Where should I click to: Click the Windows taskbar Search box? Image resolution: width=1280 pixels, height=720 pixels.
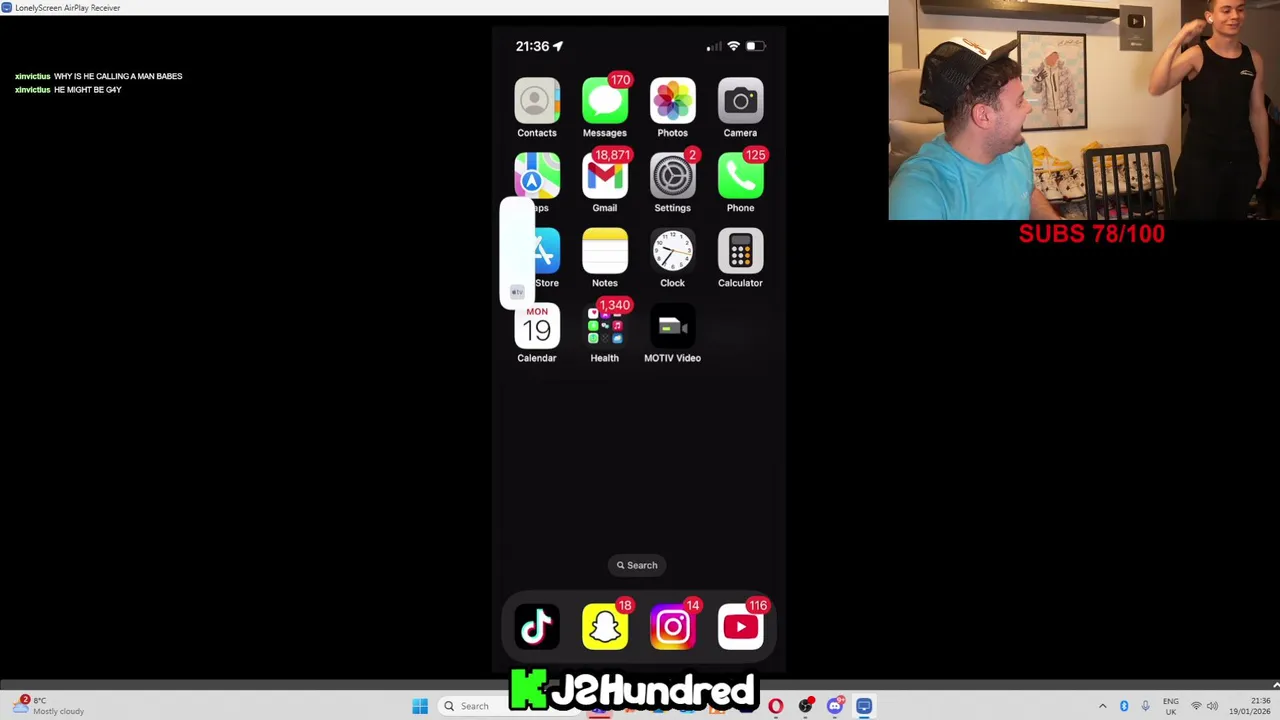point(475,706)
